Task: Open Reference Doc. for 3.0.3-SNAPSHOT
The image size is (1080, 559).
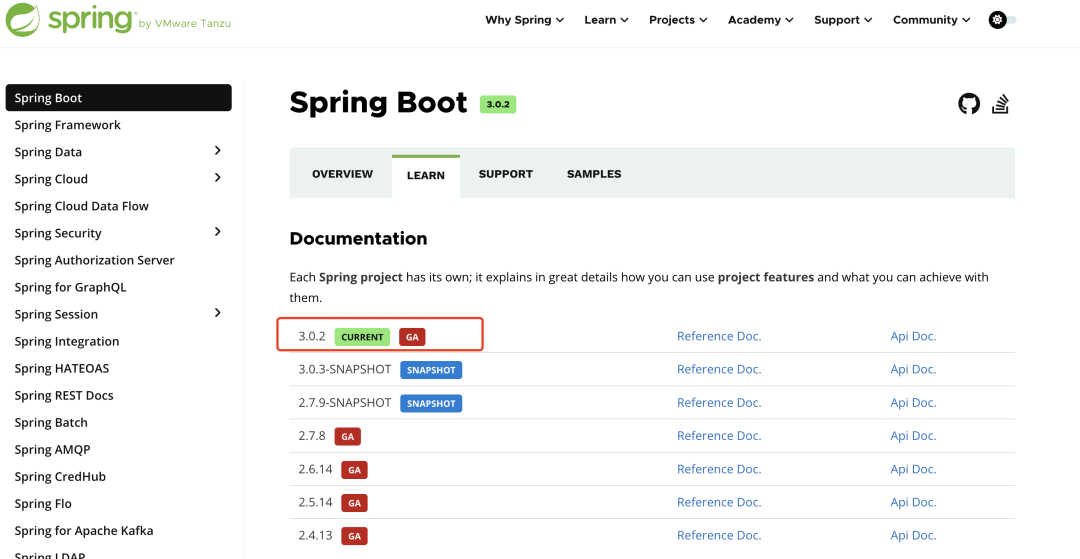Action: [719, 369]
